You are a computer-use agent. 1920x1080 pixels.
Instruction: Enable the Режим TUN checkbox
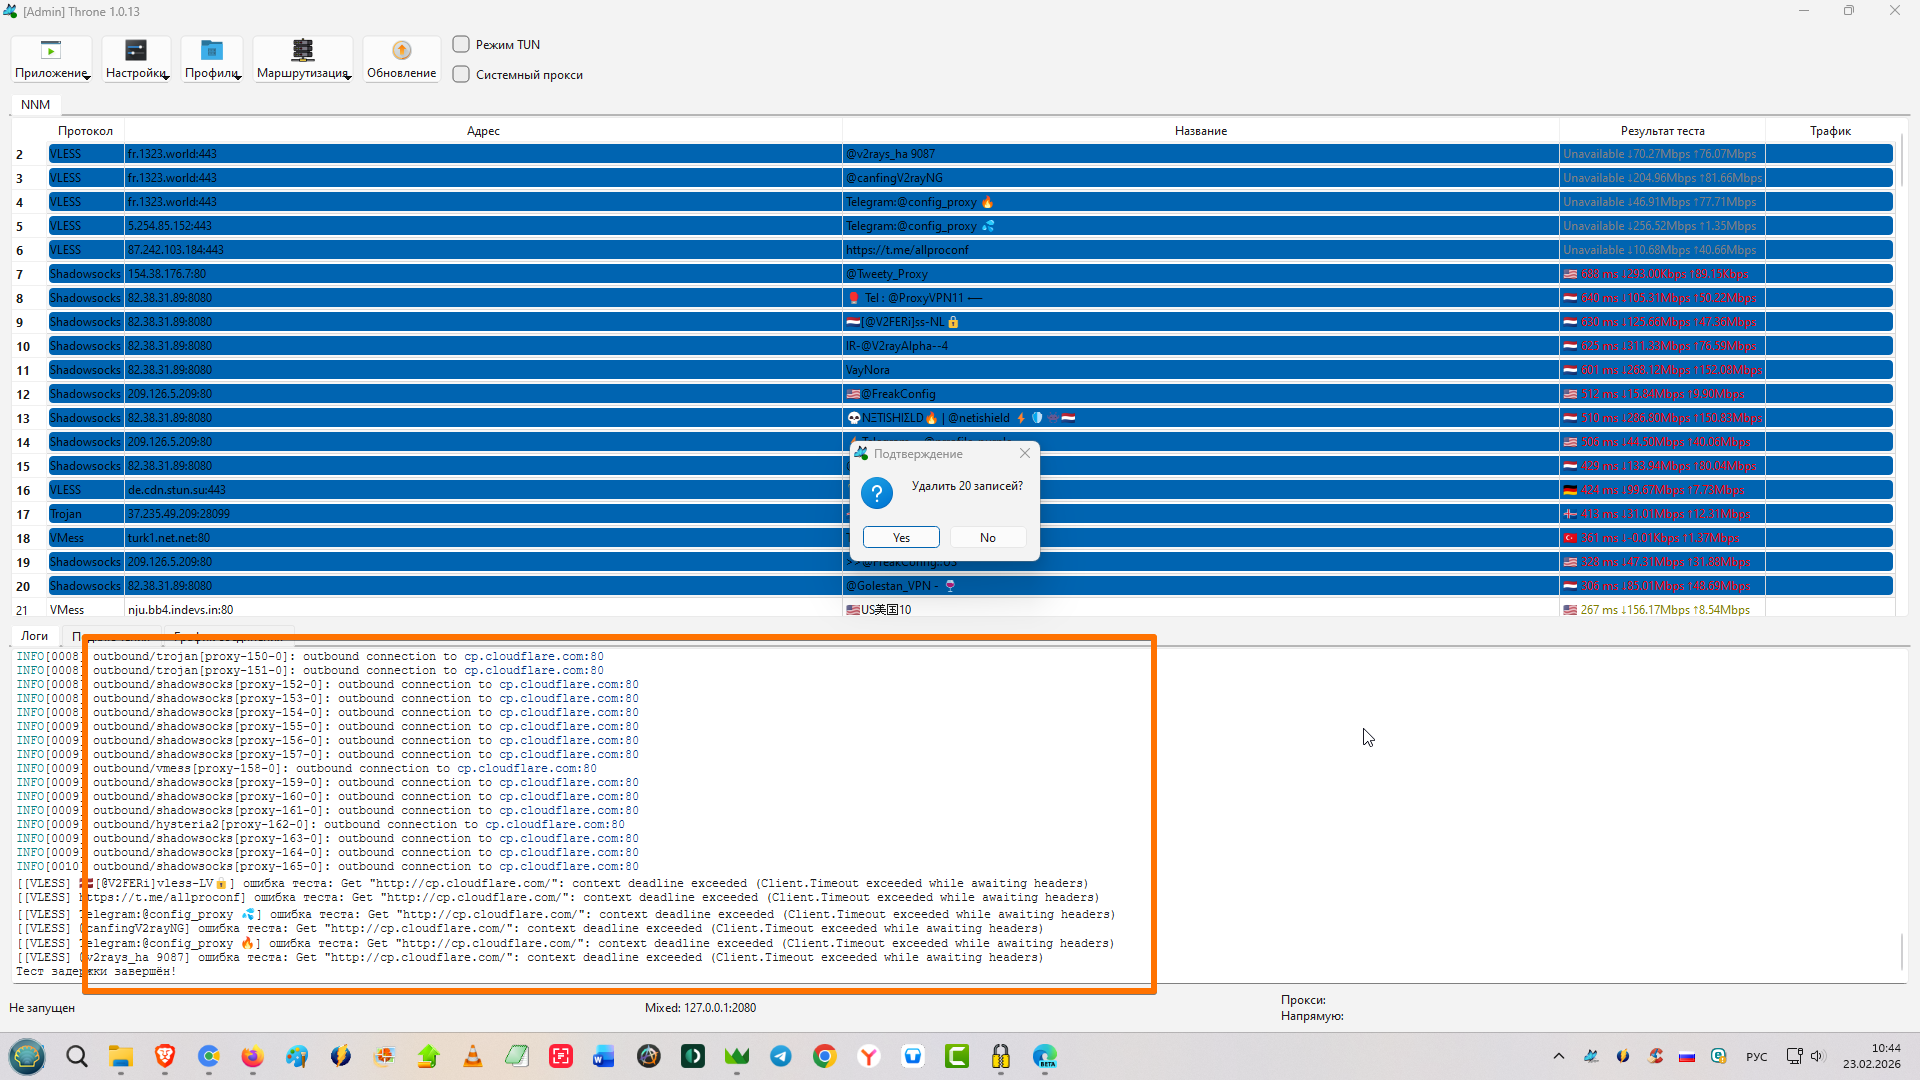click(461, 44)
